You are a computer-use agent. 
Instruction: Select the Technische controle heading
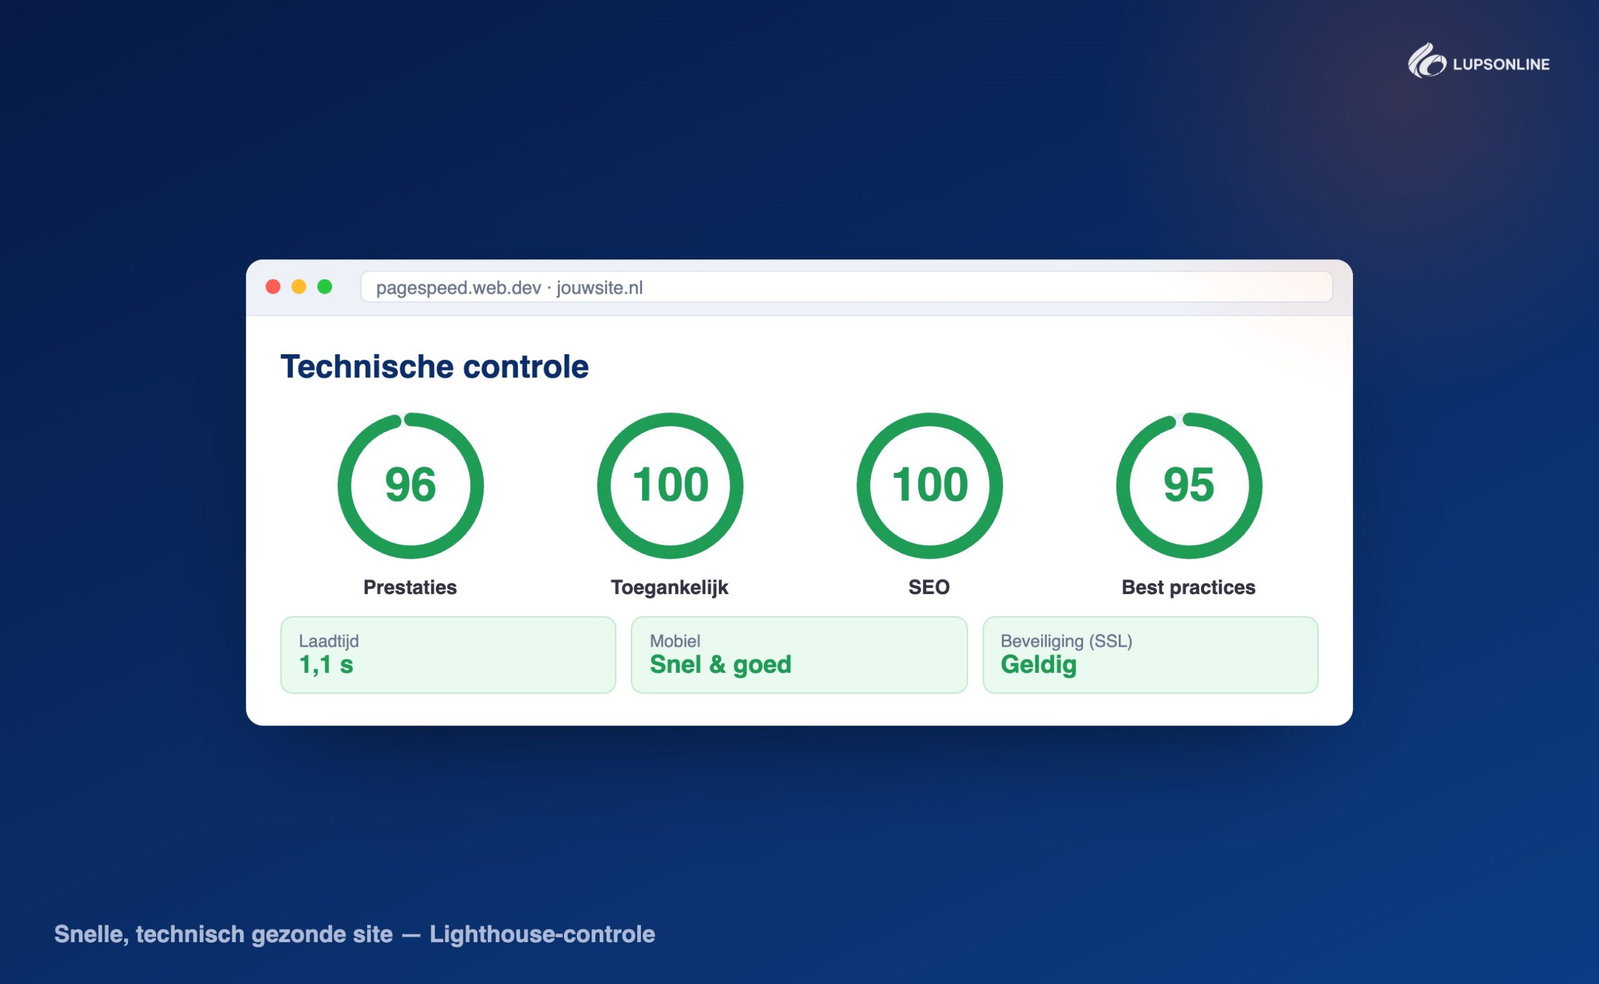point(435,367)
